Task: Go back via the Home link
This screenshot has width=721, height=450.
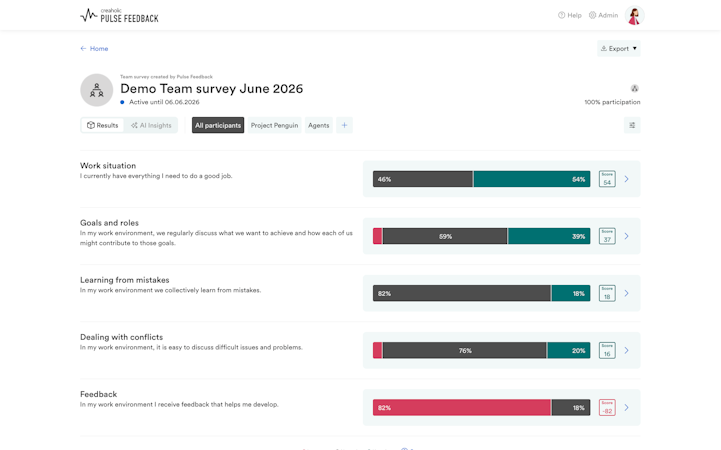Action: tap(94, 48)
